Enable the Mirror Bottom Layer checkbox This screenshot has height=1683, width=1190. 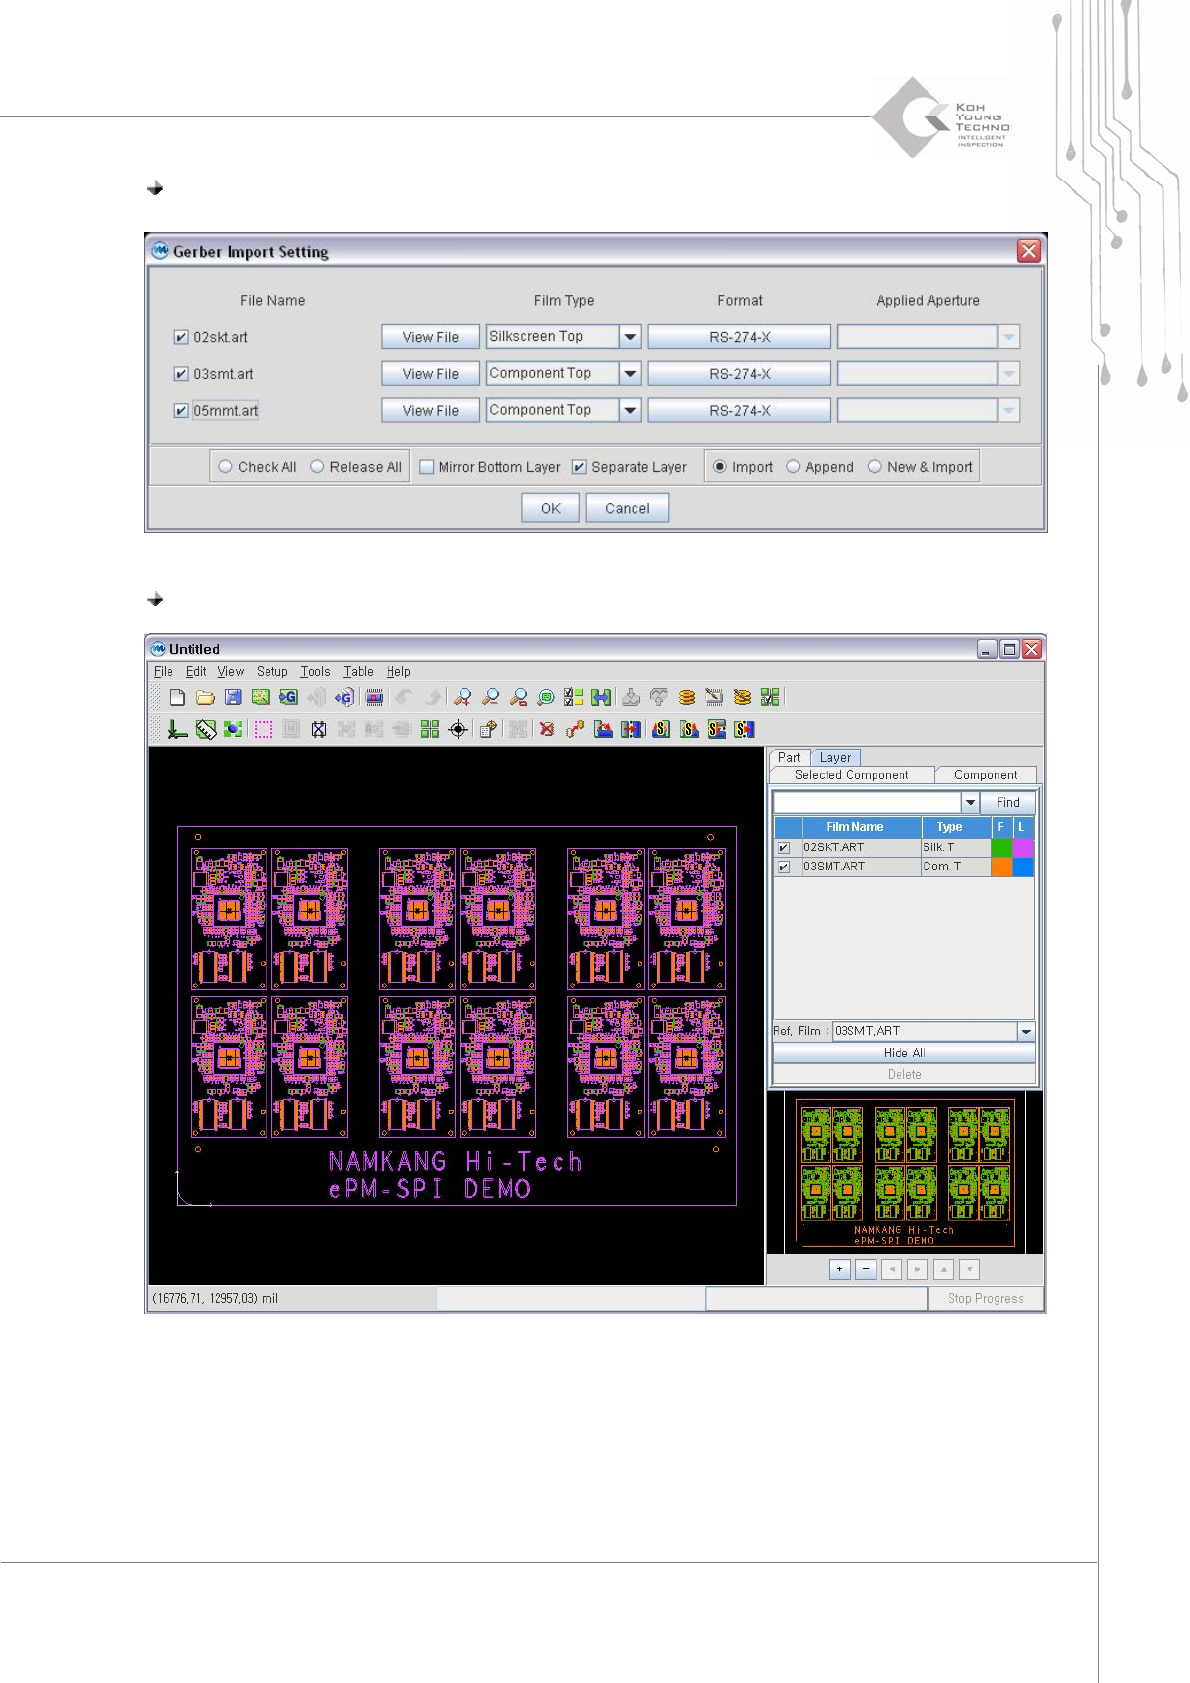[x=427, y=467]
